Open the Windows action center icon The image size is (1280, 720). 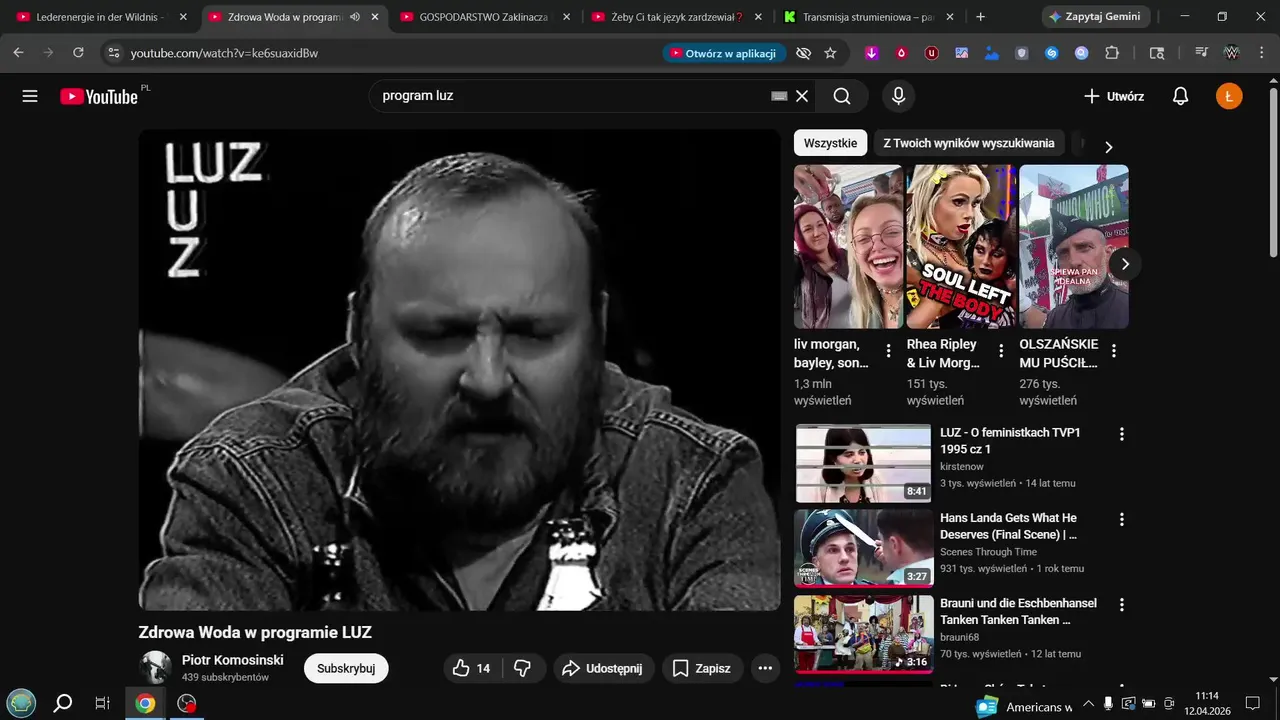[1252, 703]
